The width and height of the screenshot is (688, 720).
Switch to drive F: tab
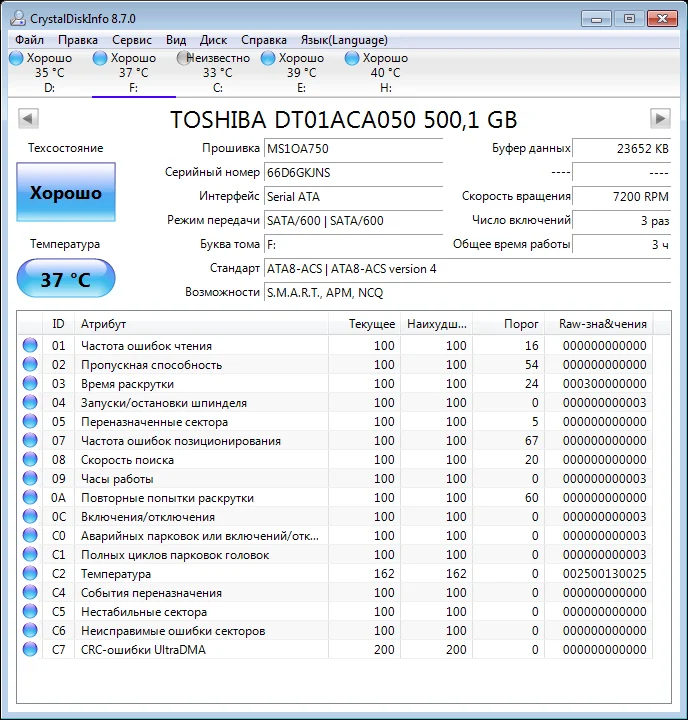133,73
